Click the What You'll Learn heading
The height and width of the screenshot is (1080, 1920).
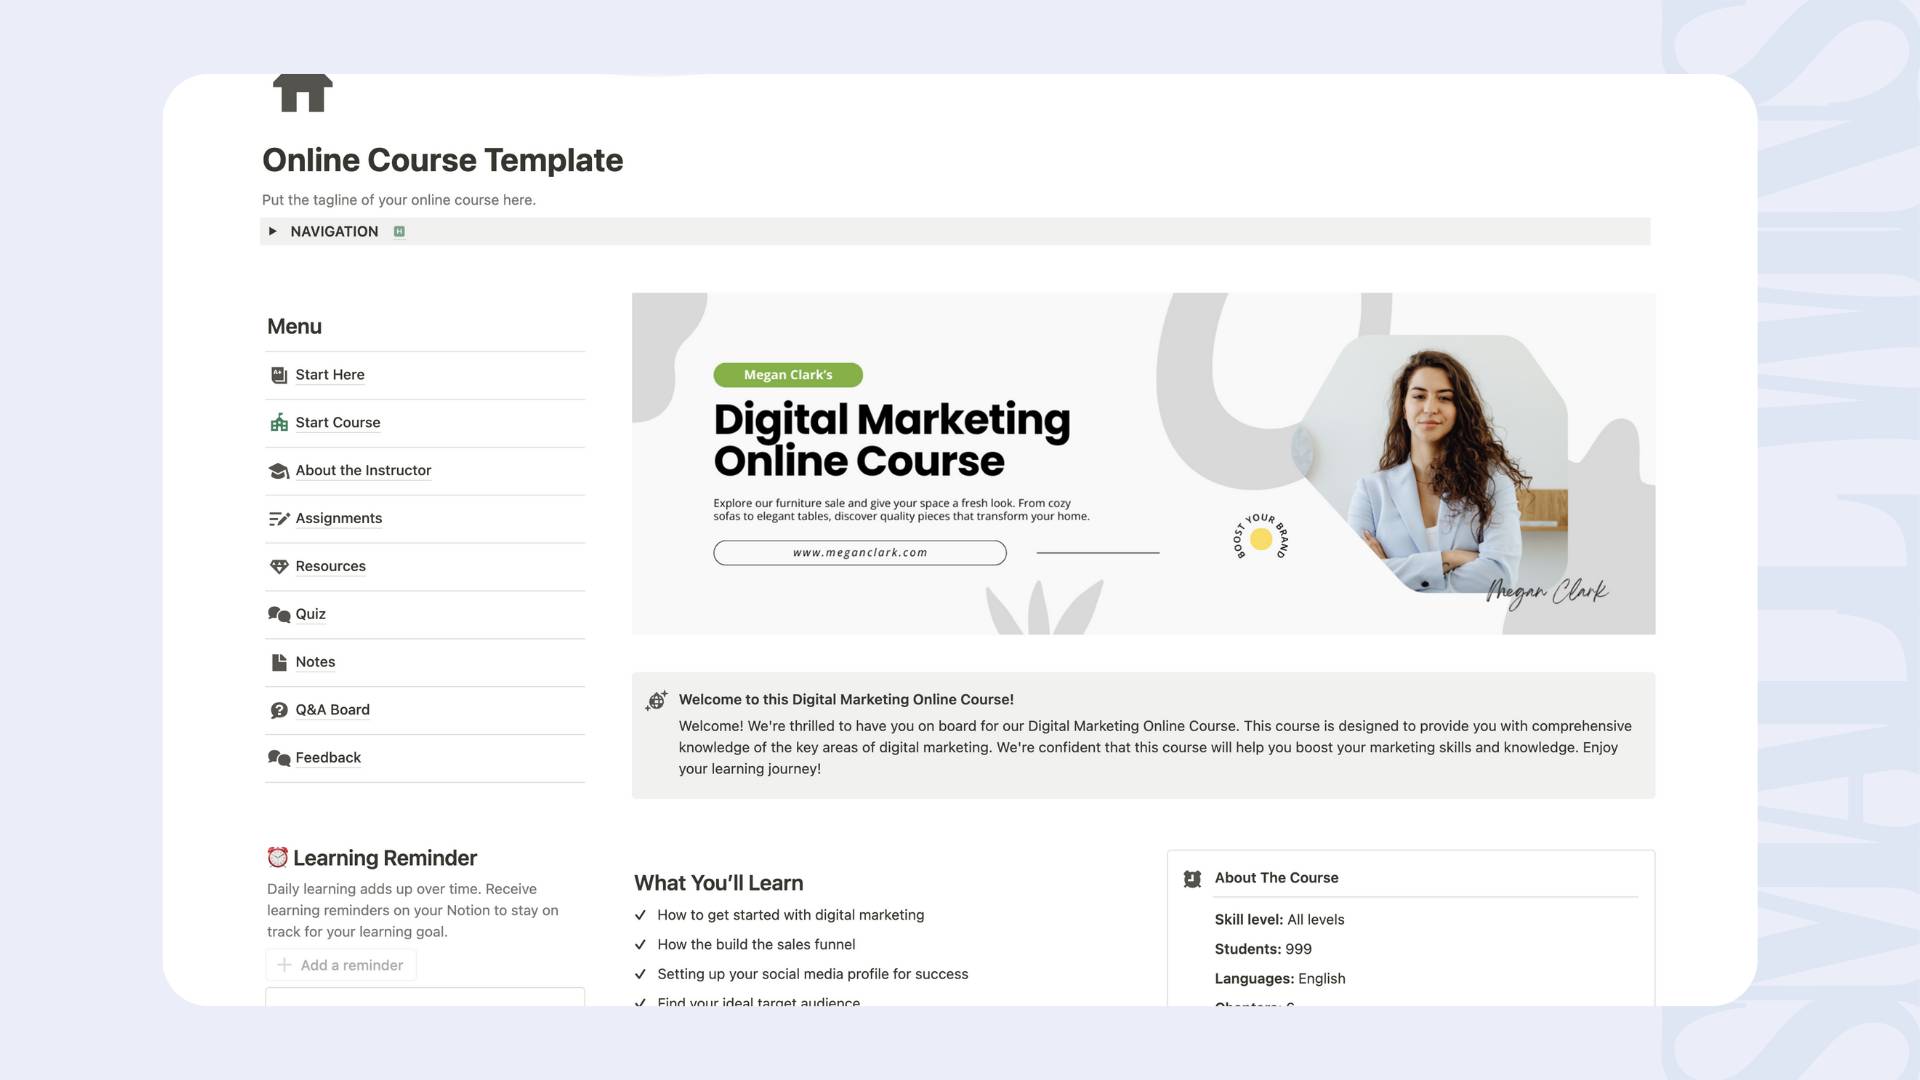[718, 883]
